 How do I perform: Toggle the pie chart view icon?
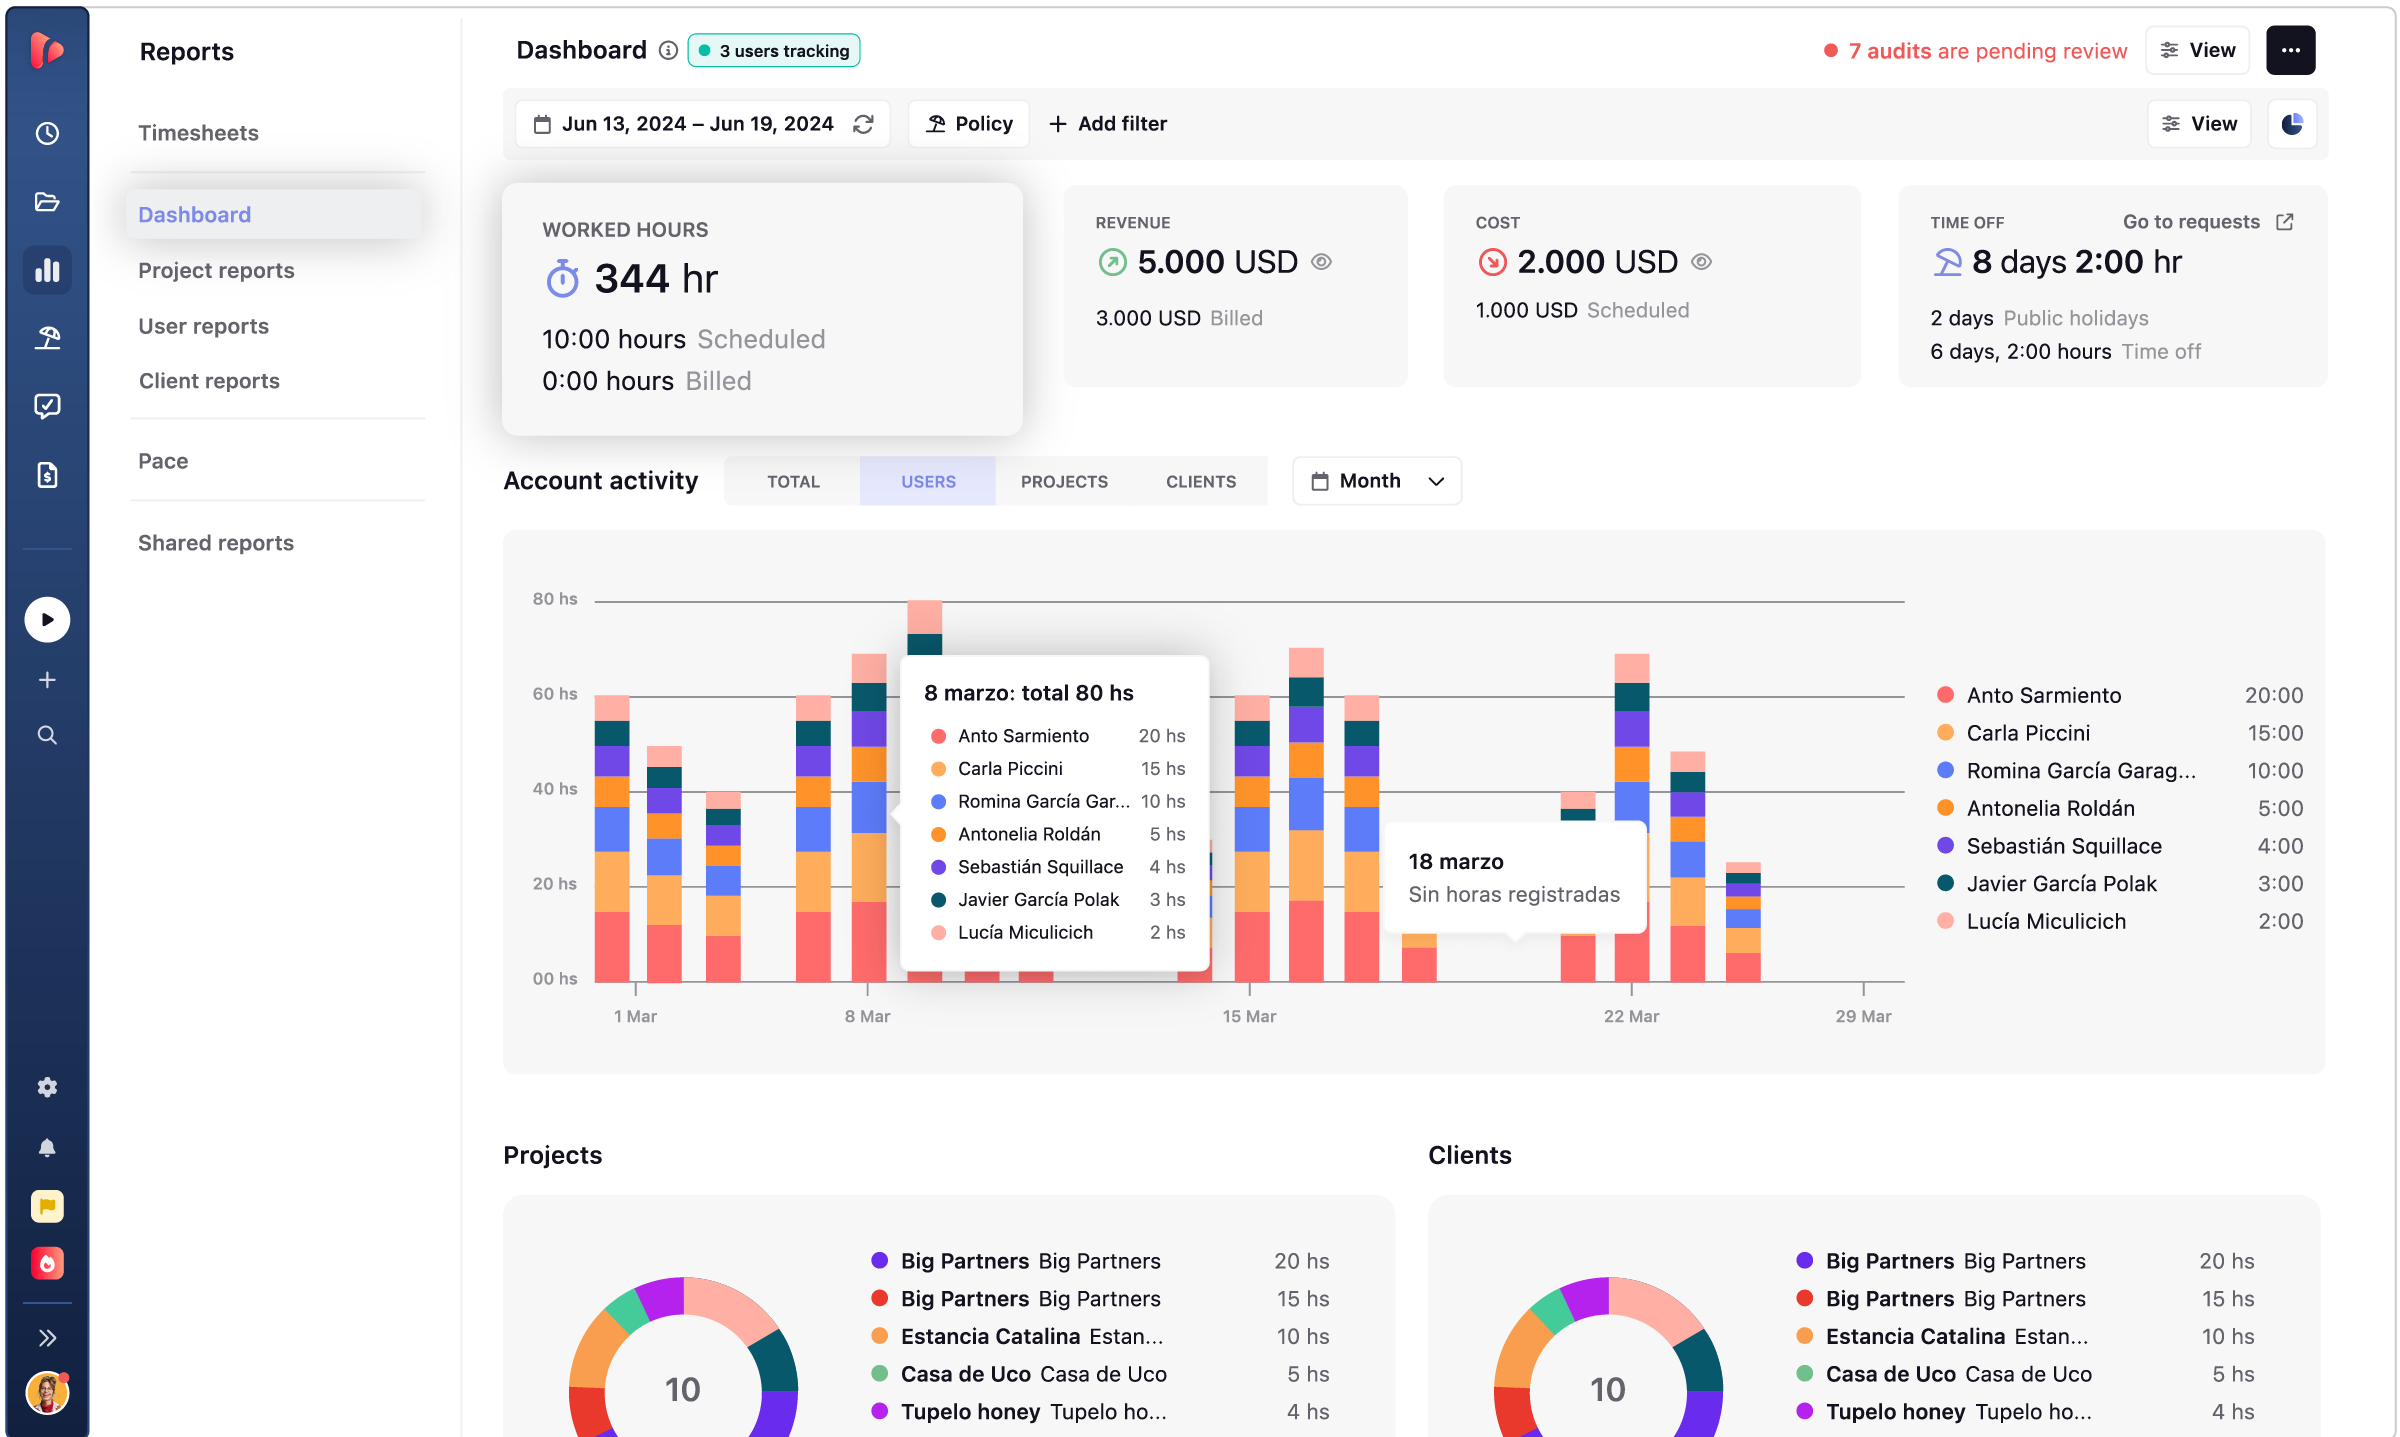2292,124
